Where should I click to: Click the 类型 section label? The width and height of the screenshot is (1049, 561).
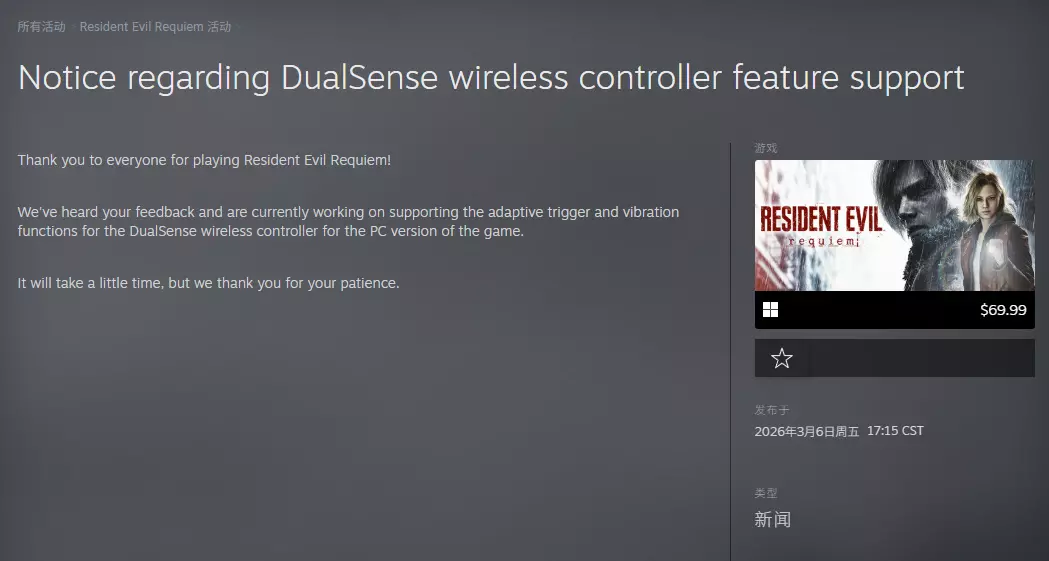[x=766, y=493]
